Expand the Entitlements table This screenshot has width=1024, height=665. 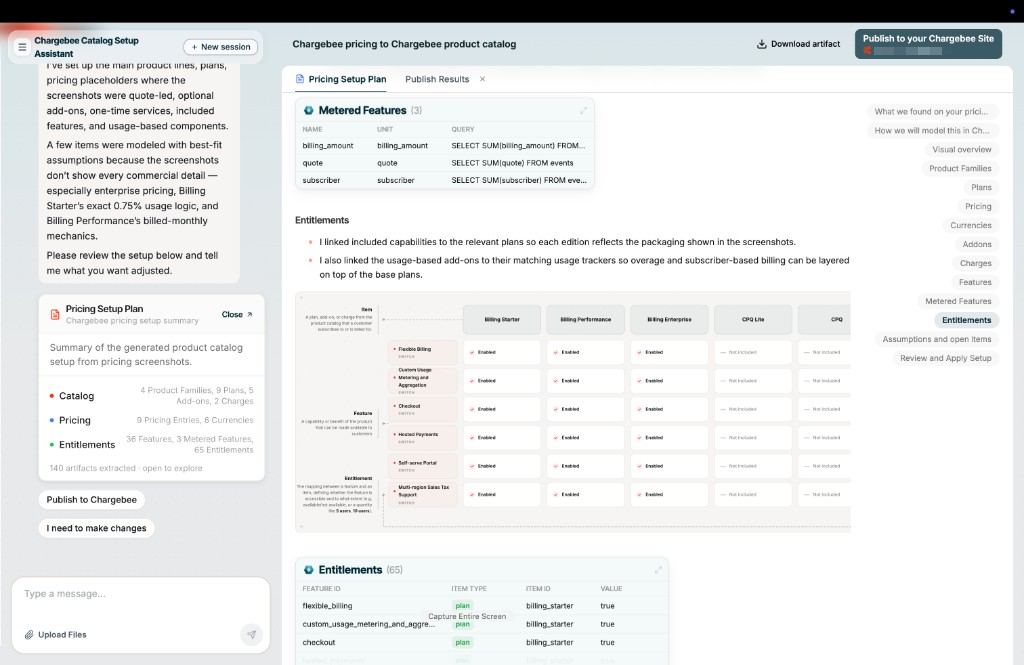(658, 570)
